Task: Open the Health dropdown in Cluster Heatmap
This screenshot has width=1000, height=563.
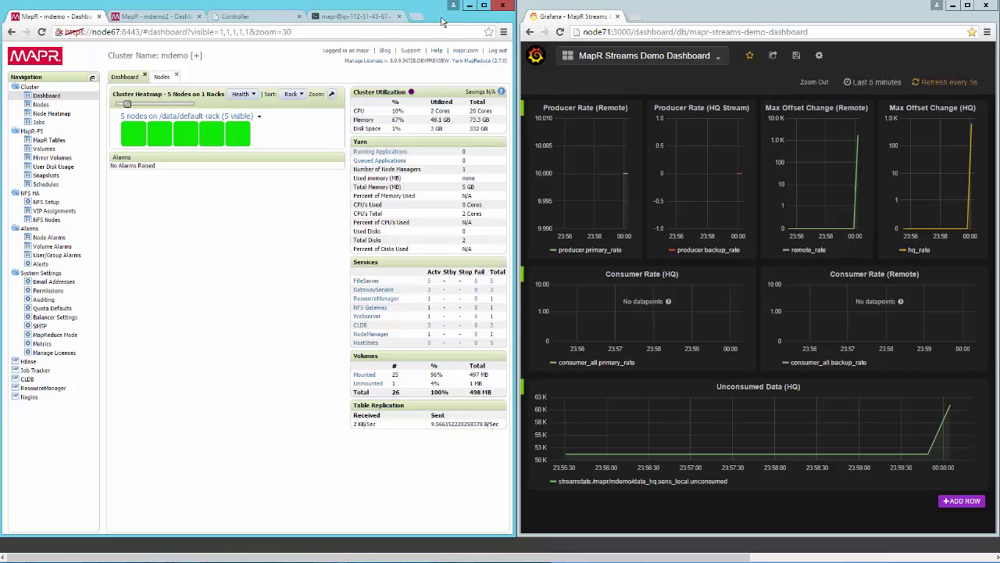Action: [243, 94]
